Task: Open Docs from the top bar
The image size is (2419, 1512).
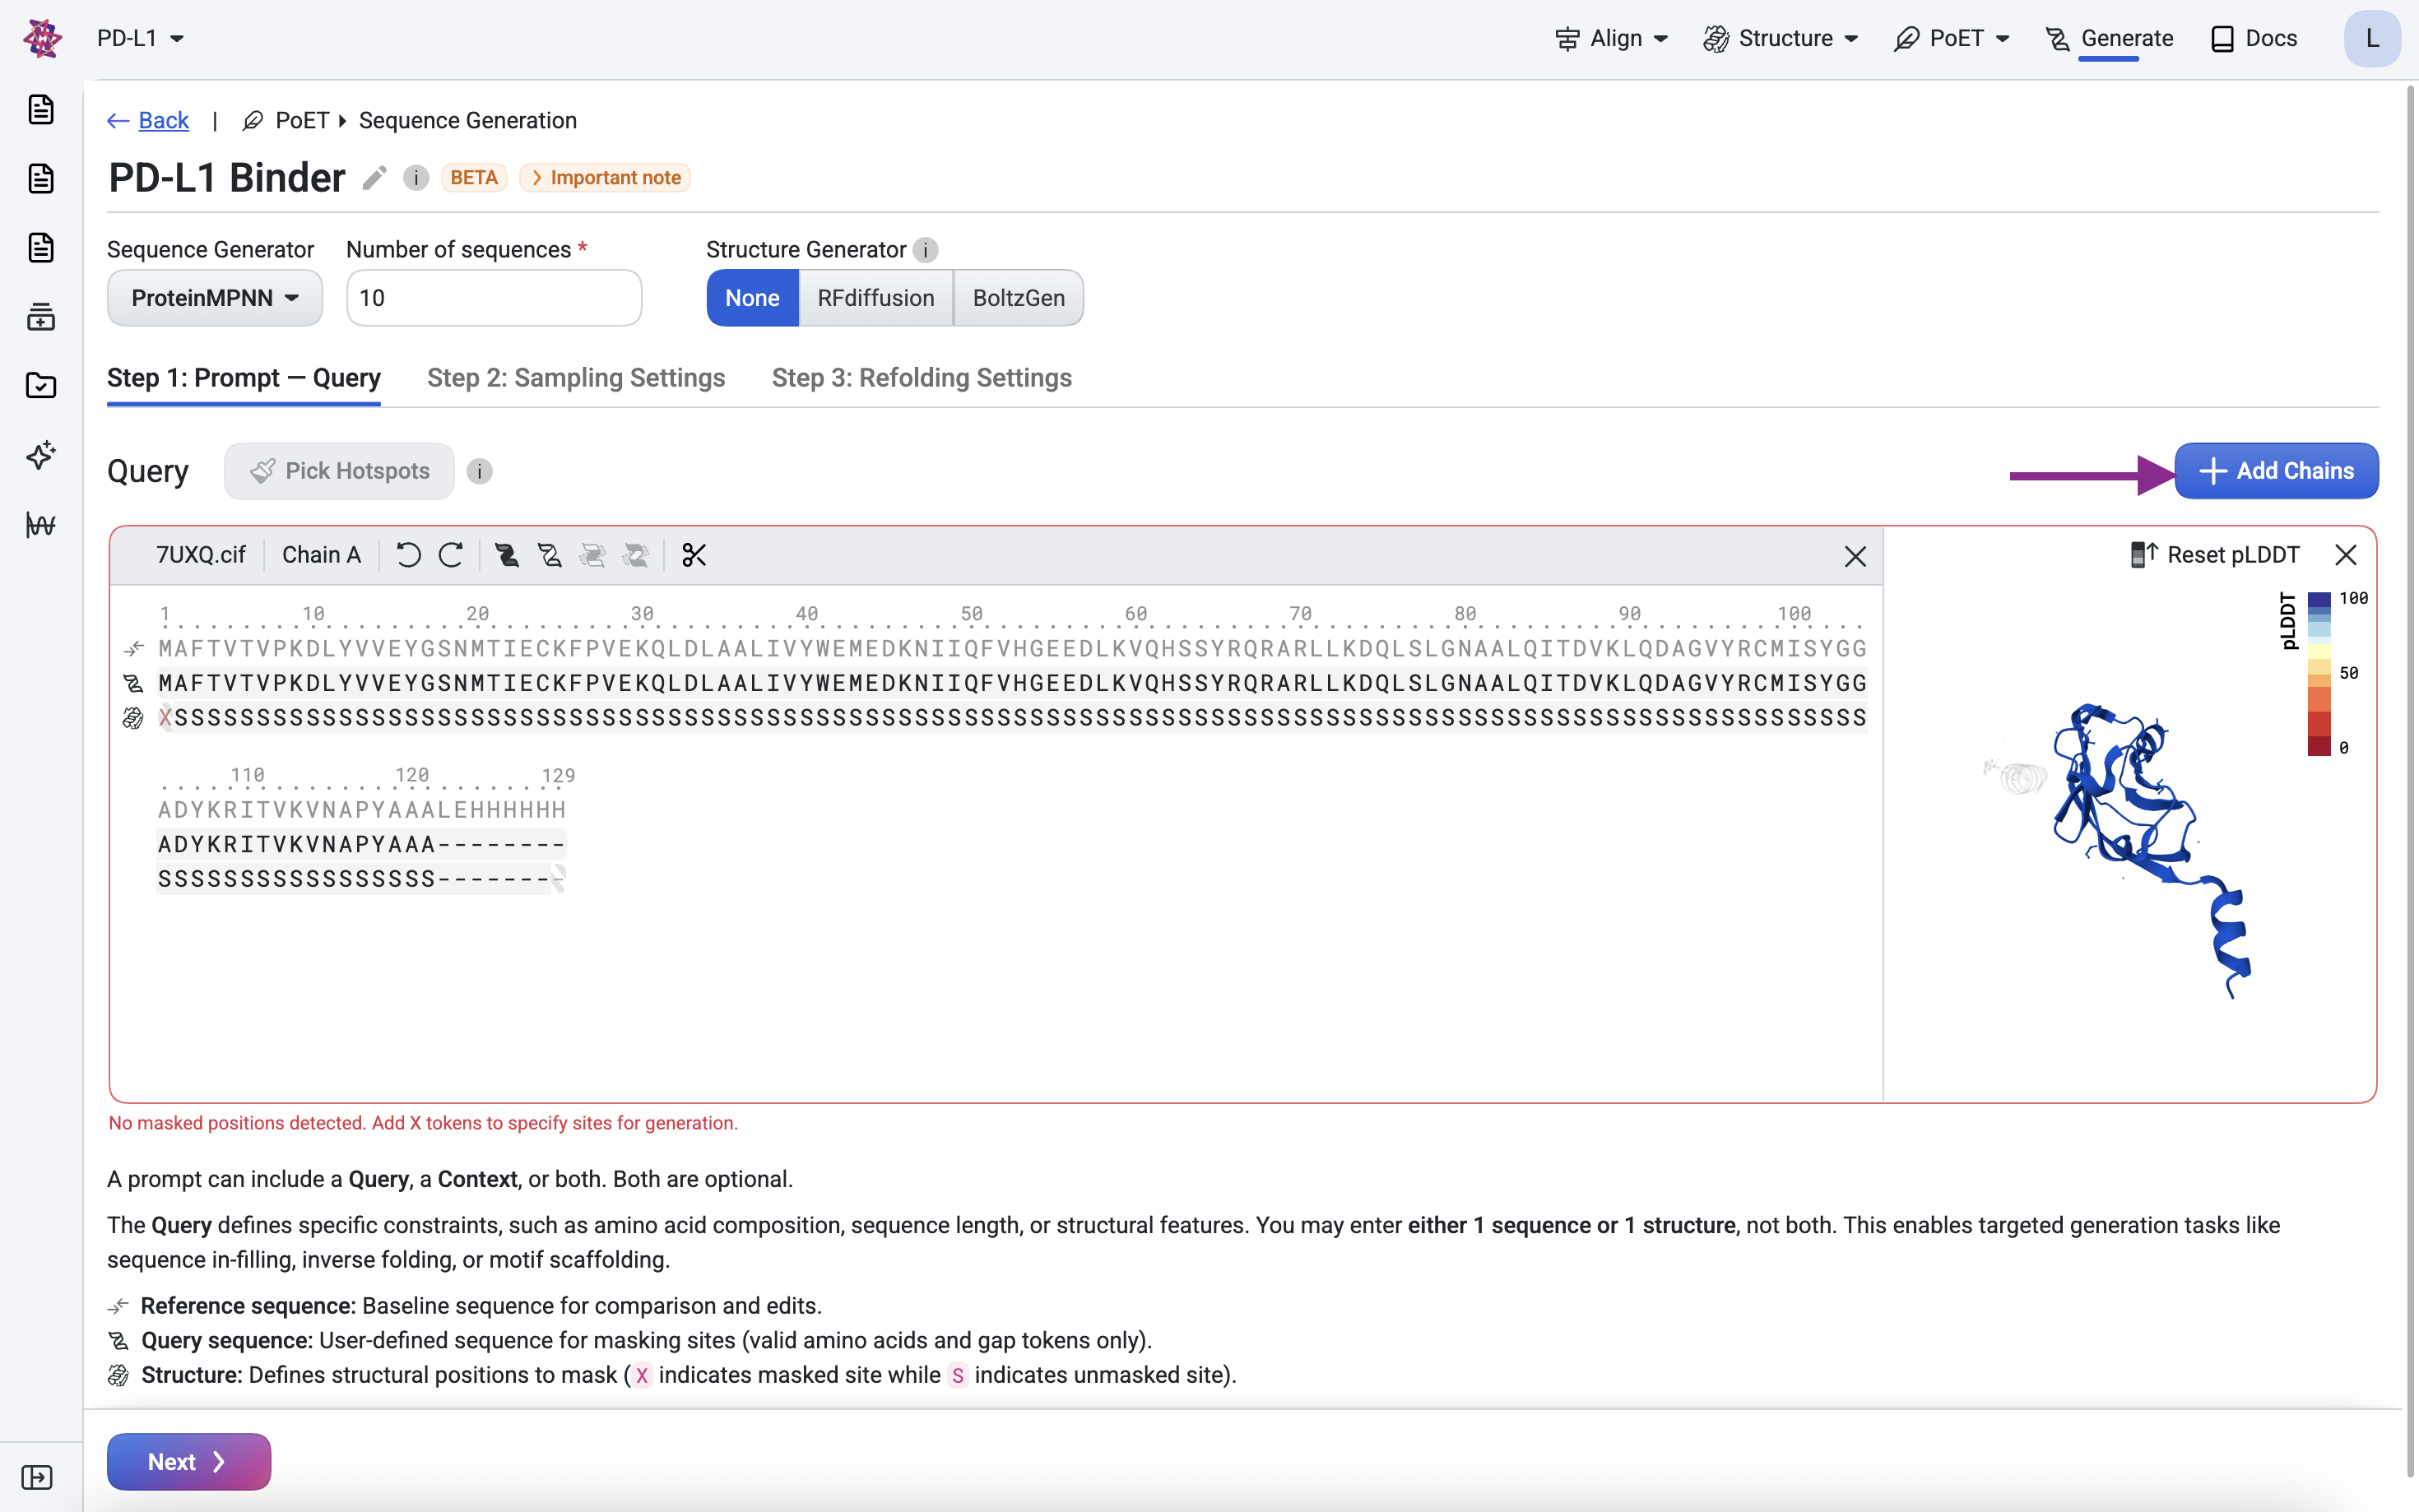Action: coord(2254,38)
